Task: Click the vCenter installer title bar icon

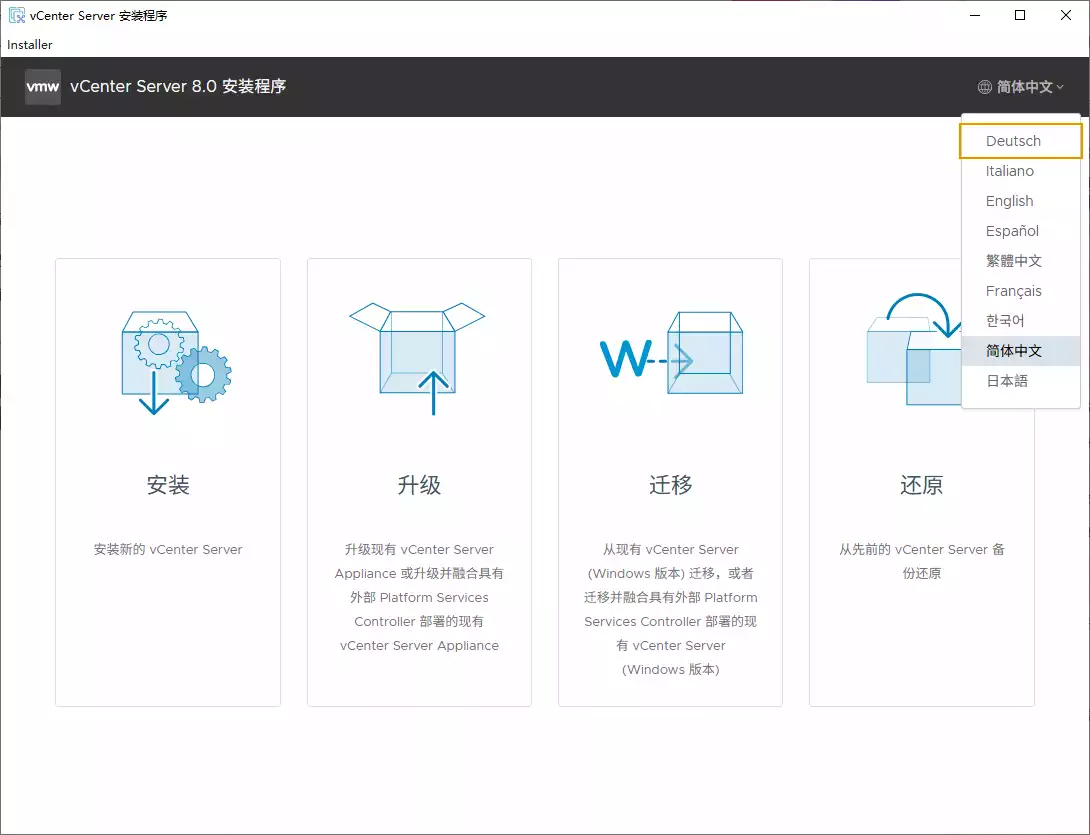Action: [x=17, y=15]
